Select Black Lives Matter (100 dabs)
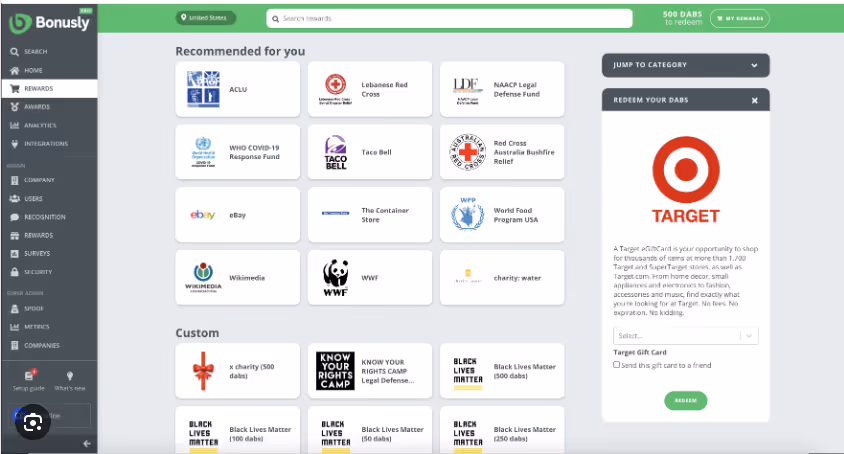 click(x=237, y=430)
